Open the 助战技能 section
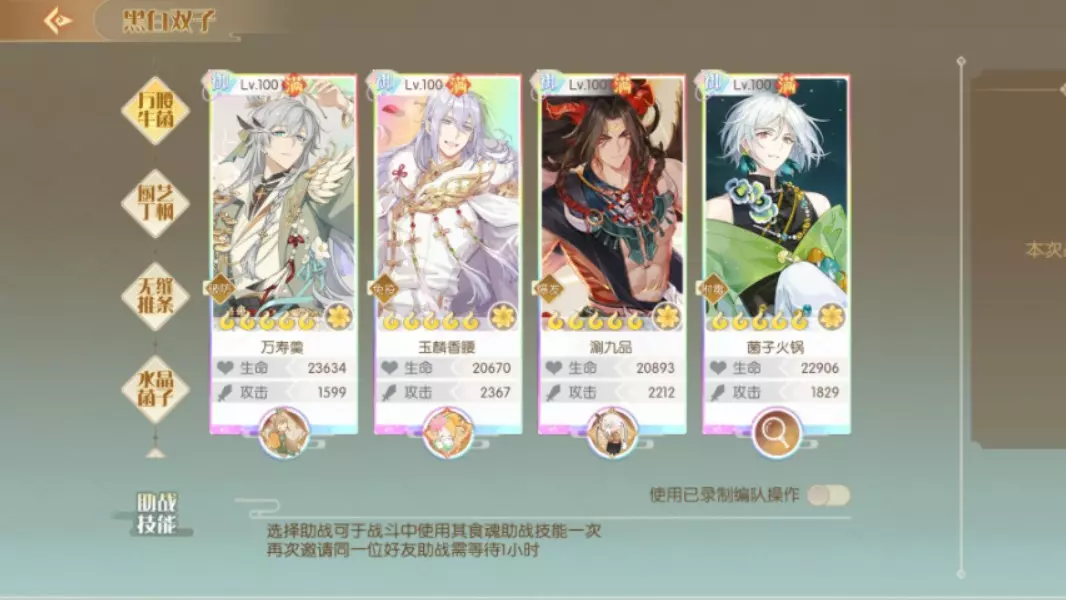 pyautogui.click(x=156, y=514)
